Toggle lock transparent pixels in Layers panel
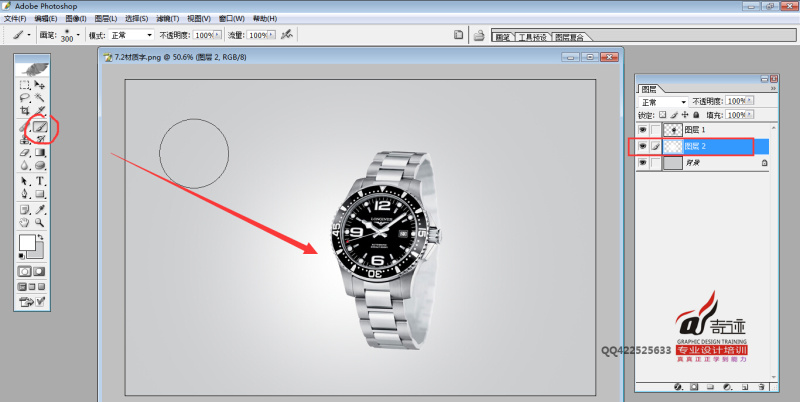Image resolution: width=800 pixels, height=402 pixels. [662, 115]
